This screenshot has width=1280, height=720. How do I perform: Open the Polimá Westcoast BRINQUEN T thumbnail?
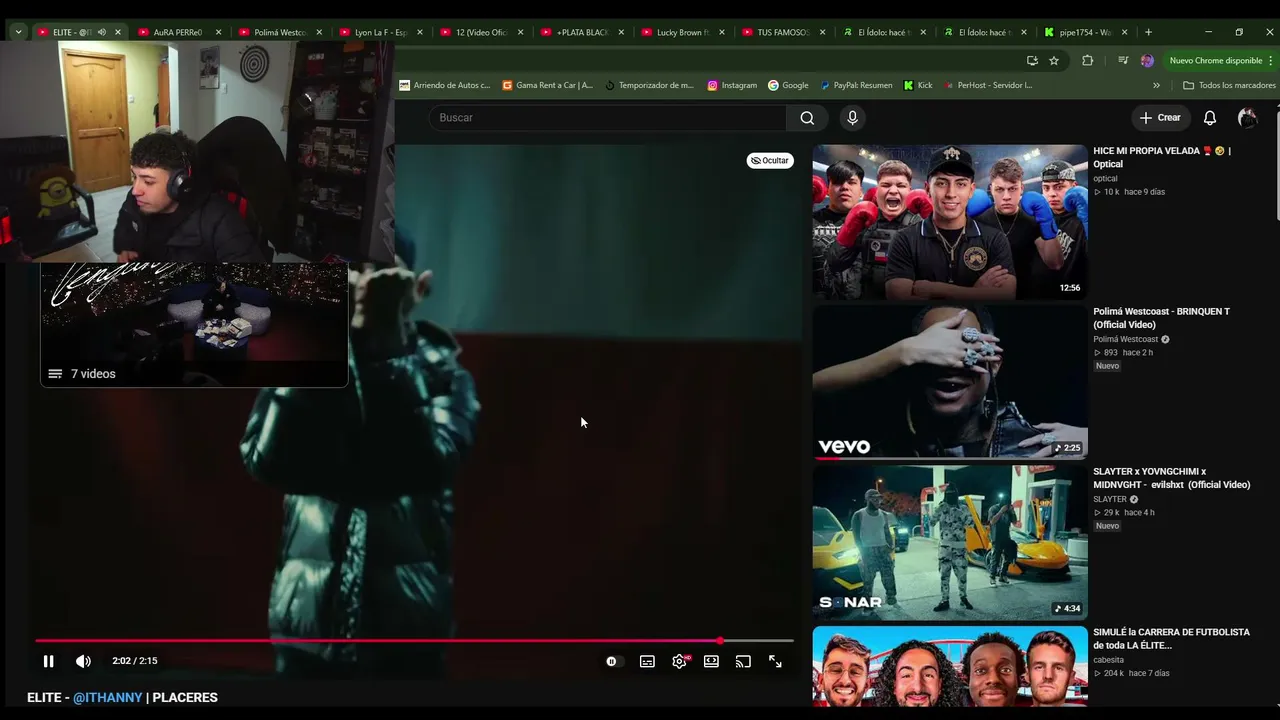click(x=950, y=381)
